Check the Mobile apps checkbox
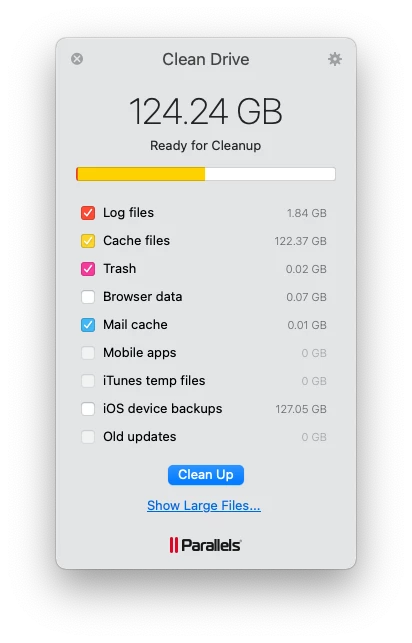Image resolution: width=412 pixels, height=643 pixels. (x=88, y=353)
